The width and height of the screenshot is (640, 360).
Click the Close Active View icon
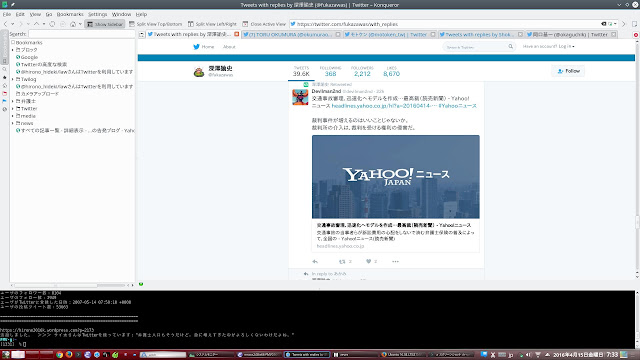(245, 24)
